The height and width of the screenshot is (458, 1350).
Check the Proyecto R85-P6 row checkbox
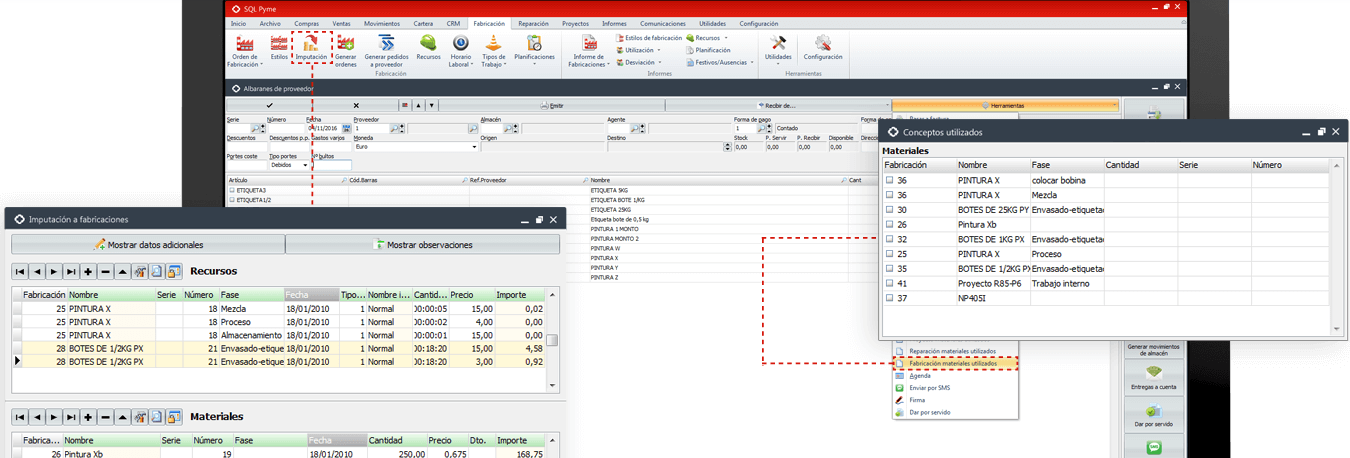coord(889,284)
